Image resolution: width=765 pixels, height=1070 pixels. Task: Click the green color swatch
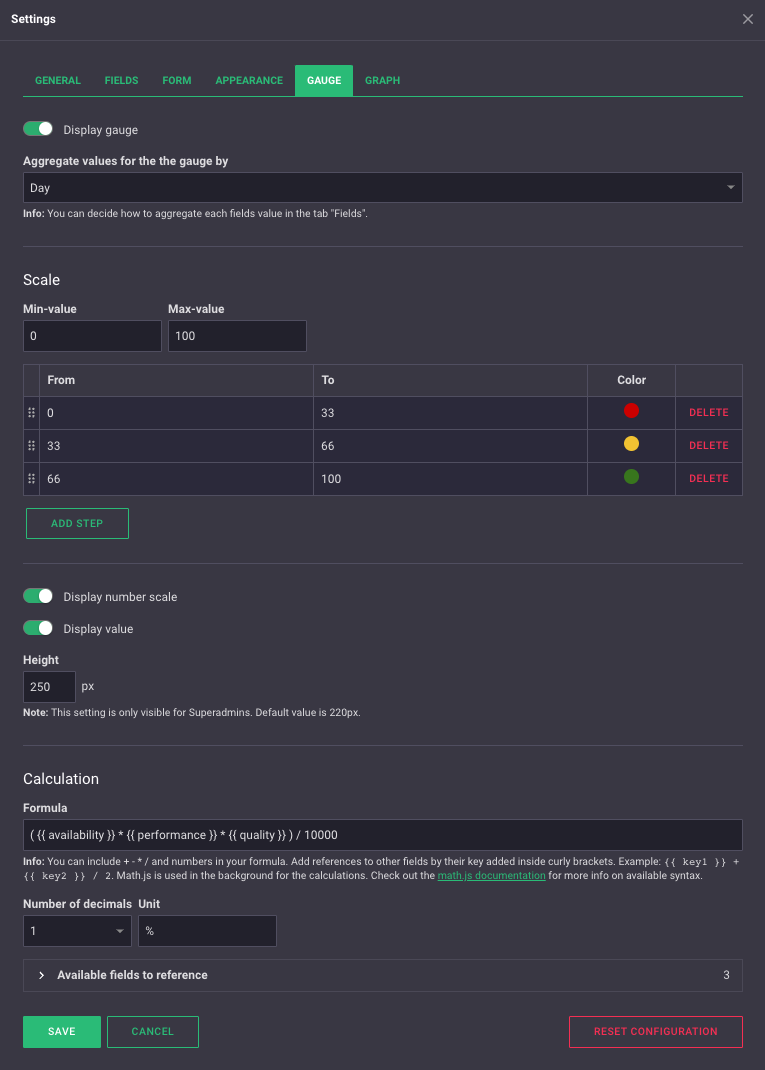click(x=631, y=477)
